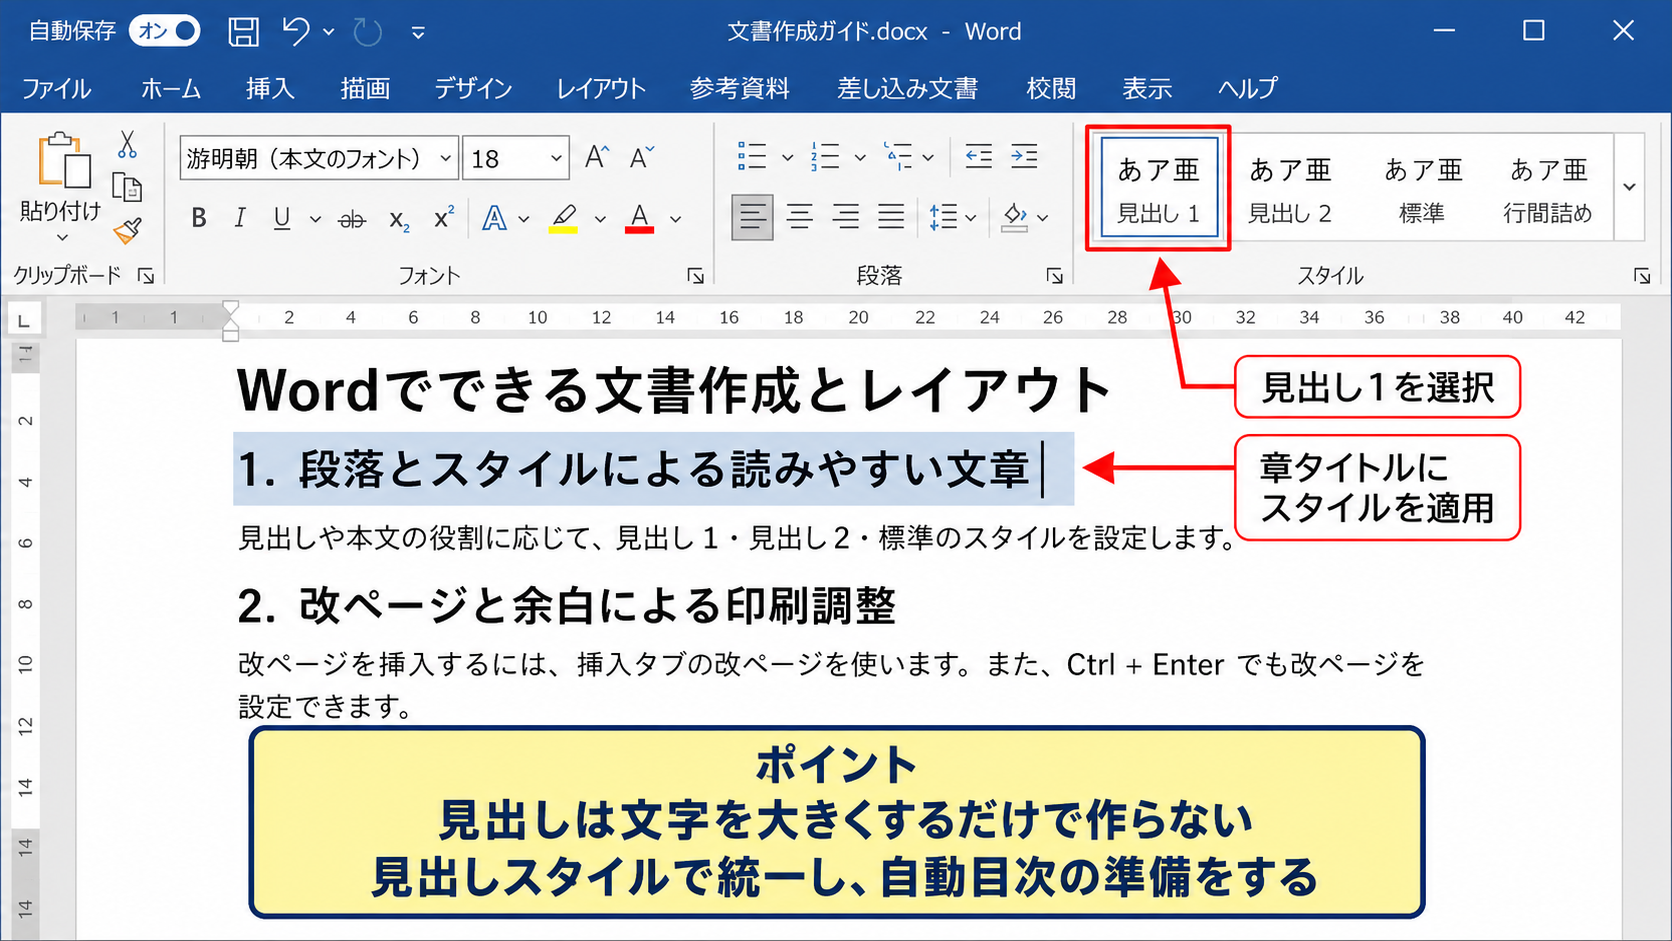Center the paragraph text
Screen dimensions: 1672x941
pyautogui.click(x=799, y=217)
